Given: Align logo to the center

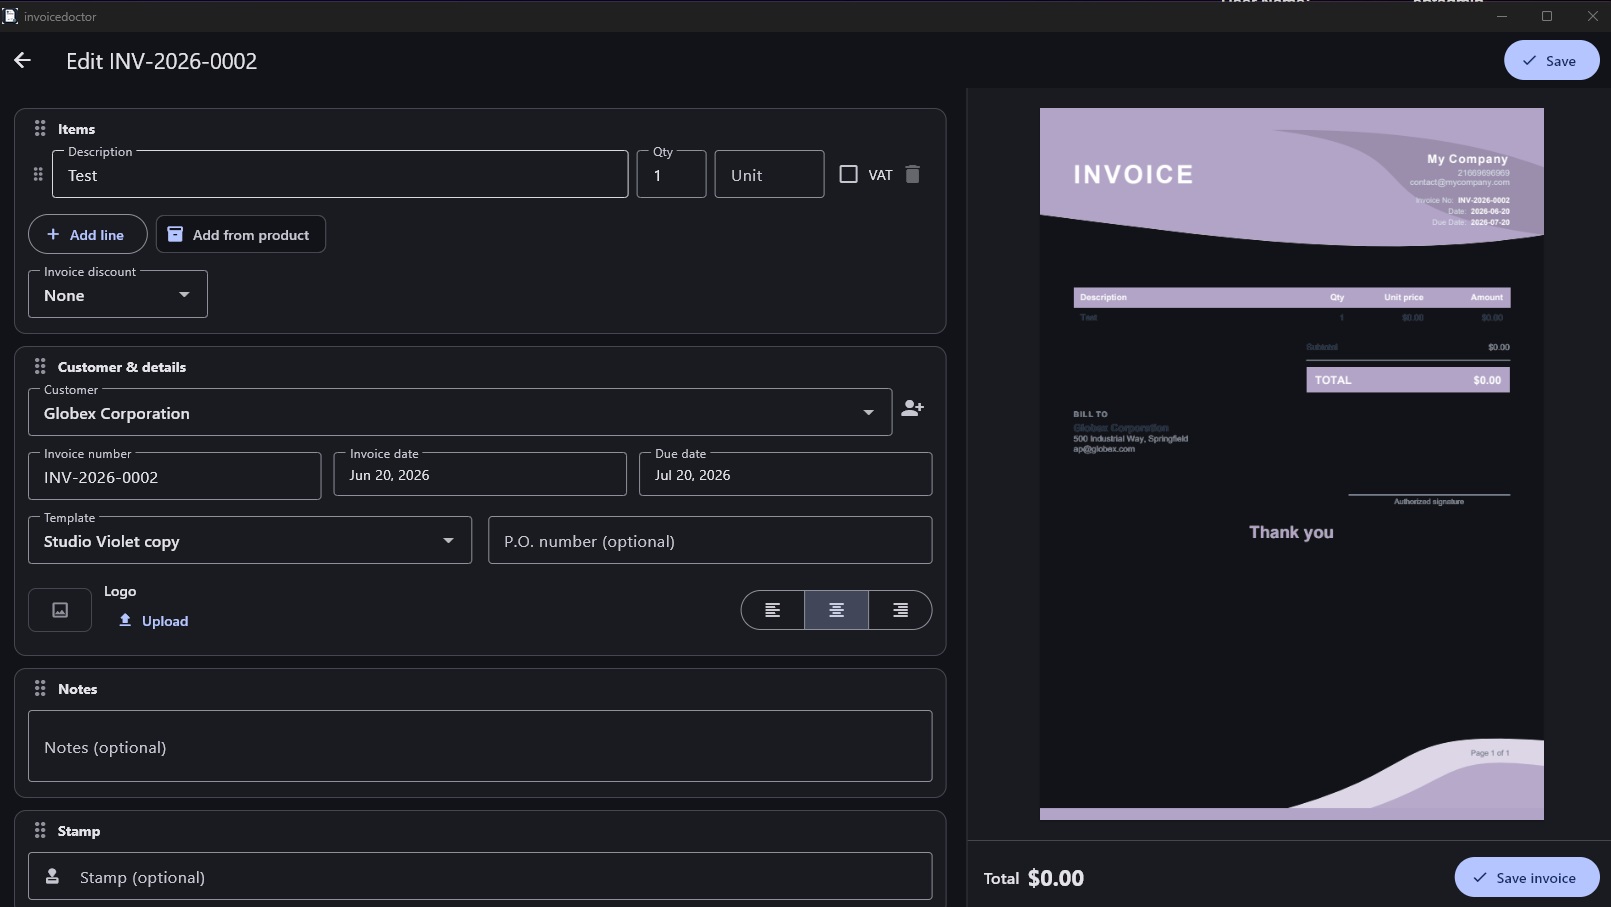Looking at the screenshot, I should click(836, 610).
